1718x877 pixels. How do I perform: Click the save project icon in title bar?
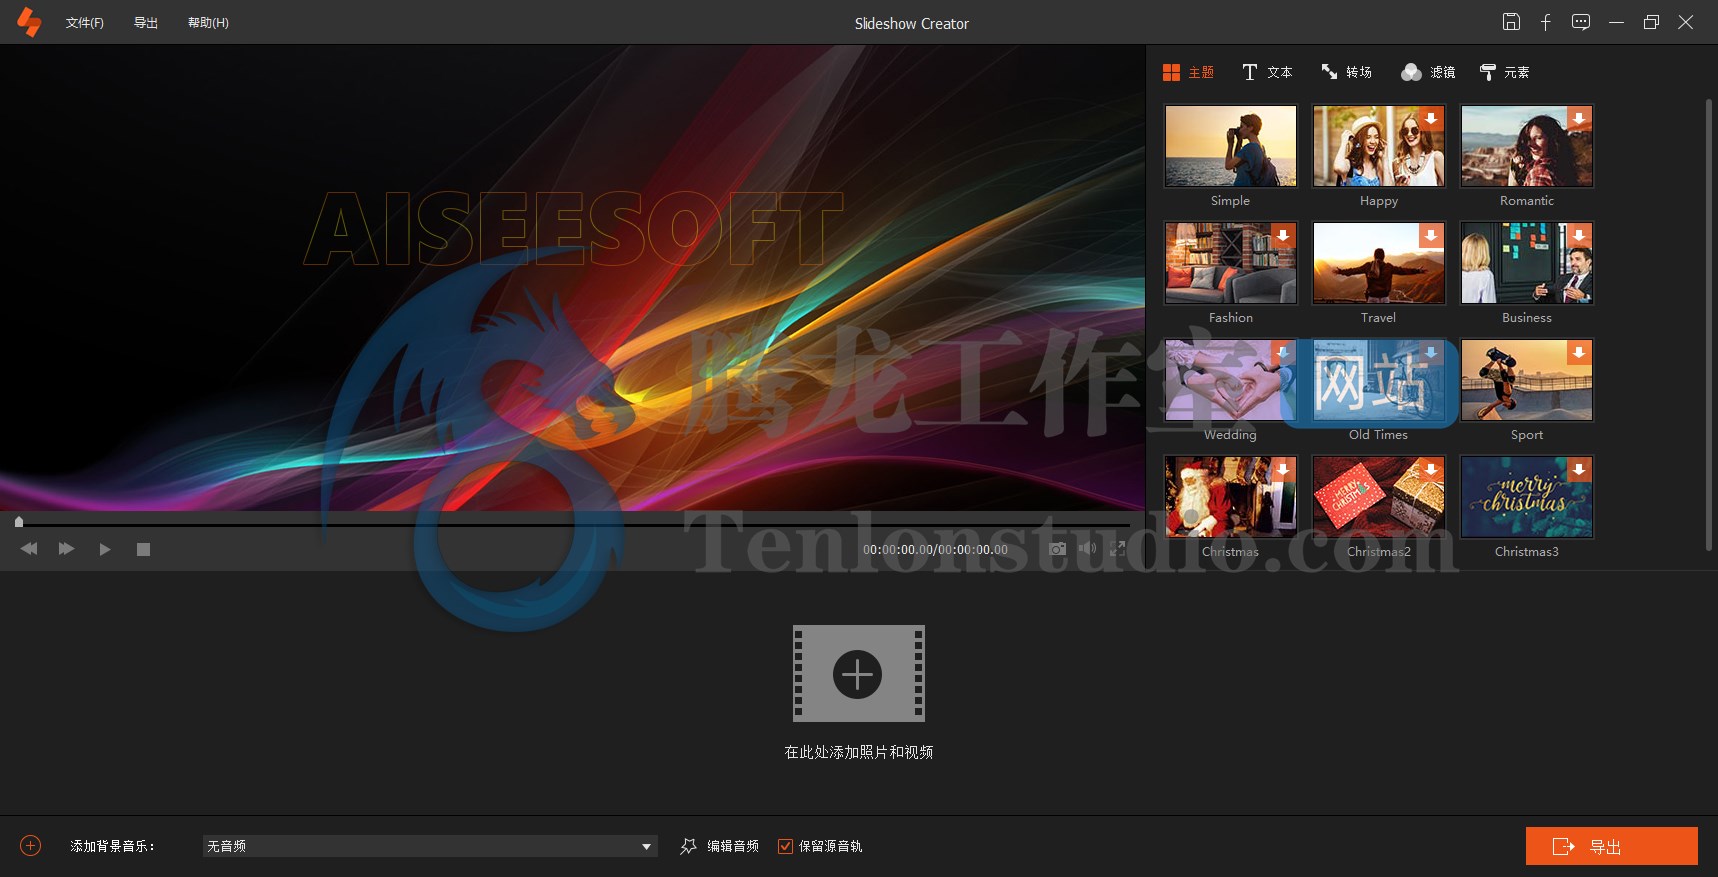(x=1511, y=22)
